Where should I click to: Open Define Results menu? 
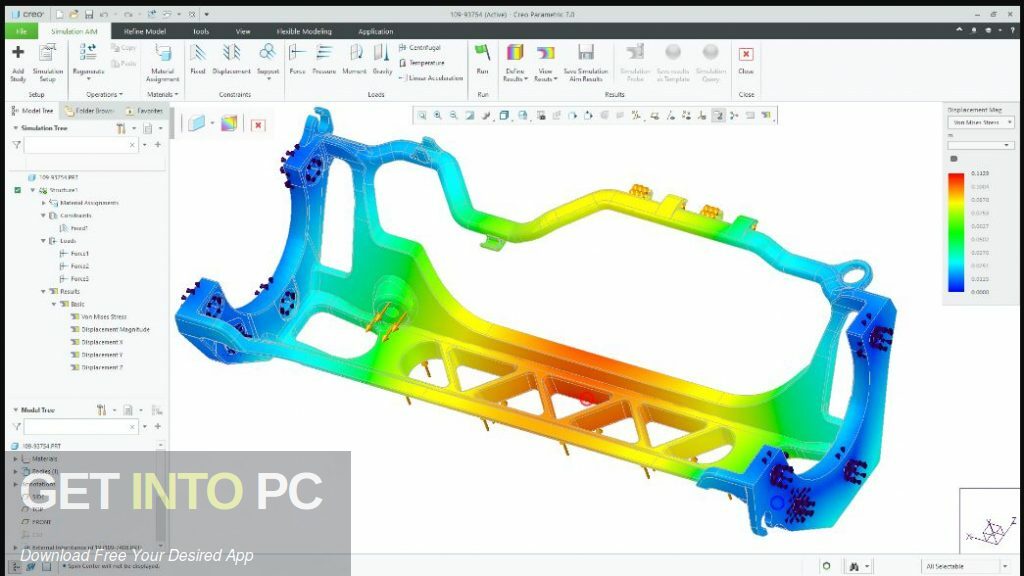pyautogui.click(x=515, y=63)
